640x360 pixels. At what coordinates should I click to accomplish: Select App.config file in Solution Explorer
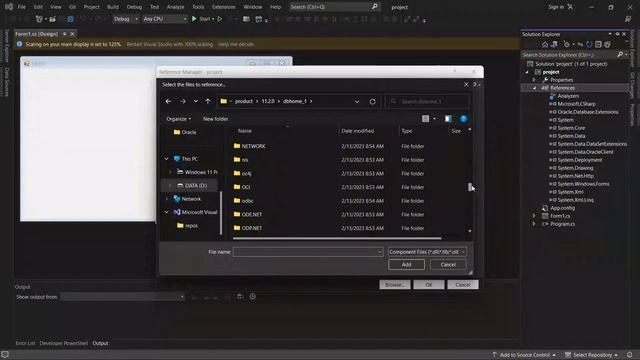pyautogui.click(x=562, y=208)
